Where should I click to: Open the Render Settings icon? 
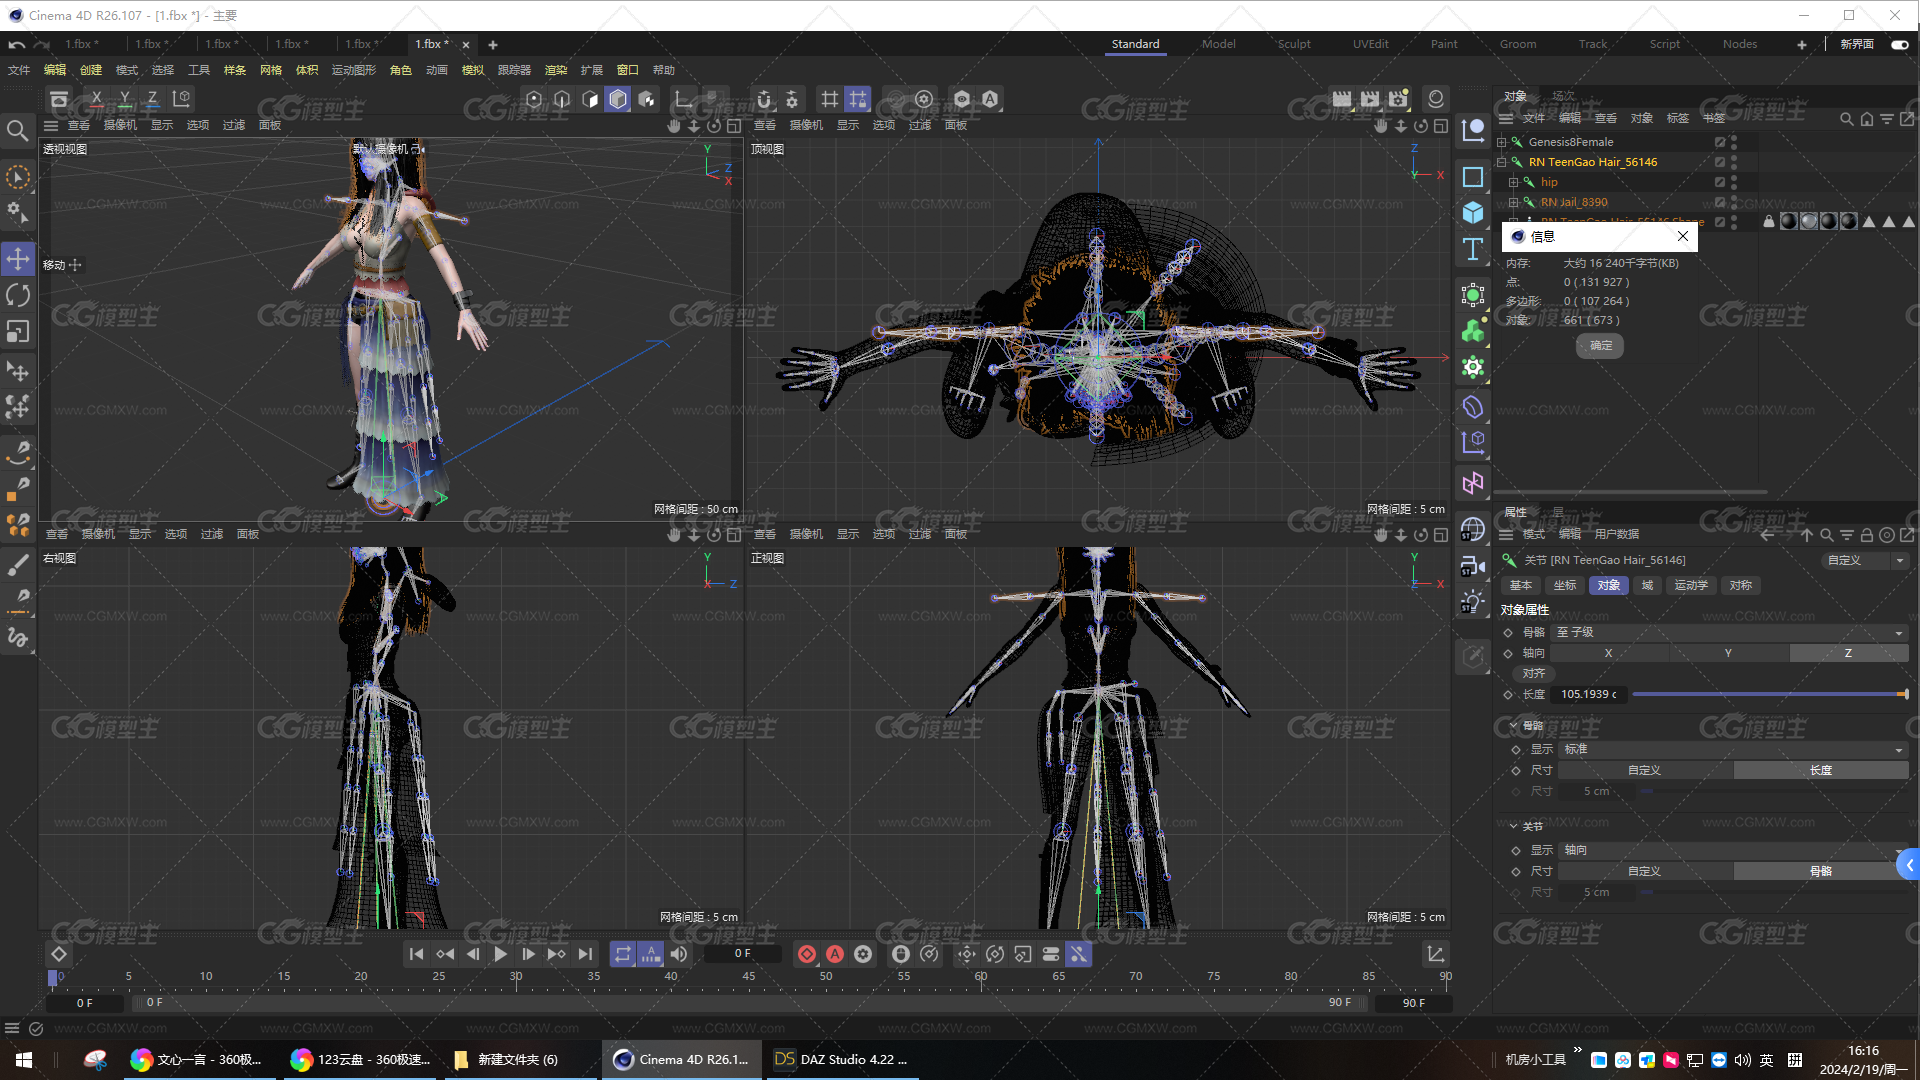(1398, 99)
